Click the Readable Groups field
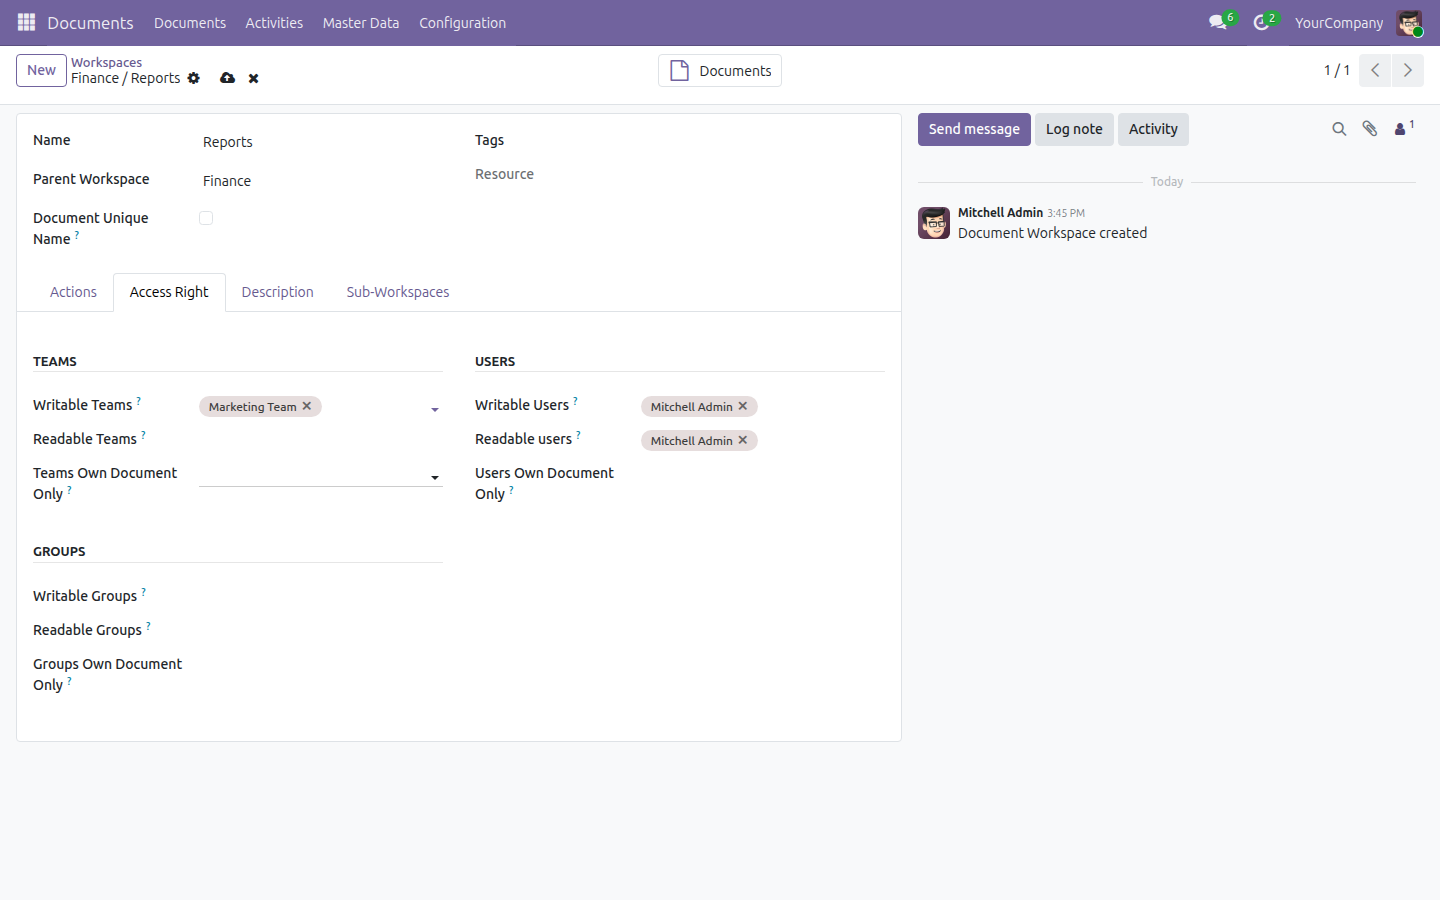 pyautogui.click(x=320, y=630)
